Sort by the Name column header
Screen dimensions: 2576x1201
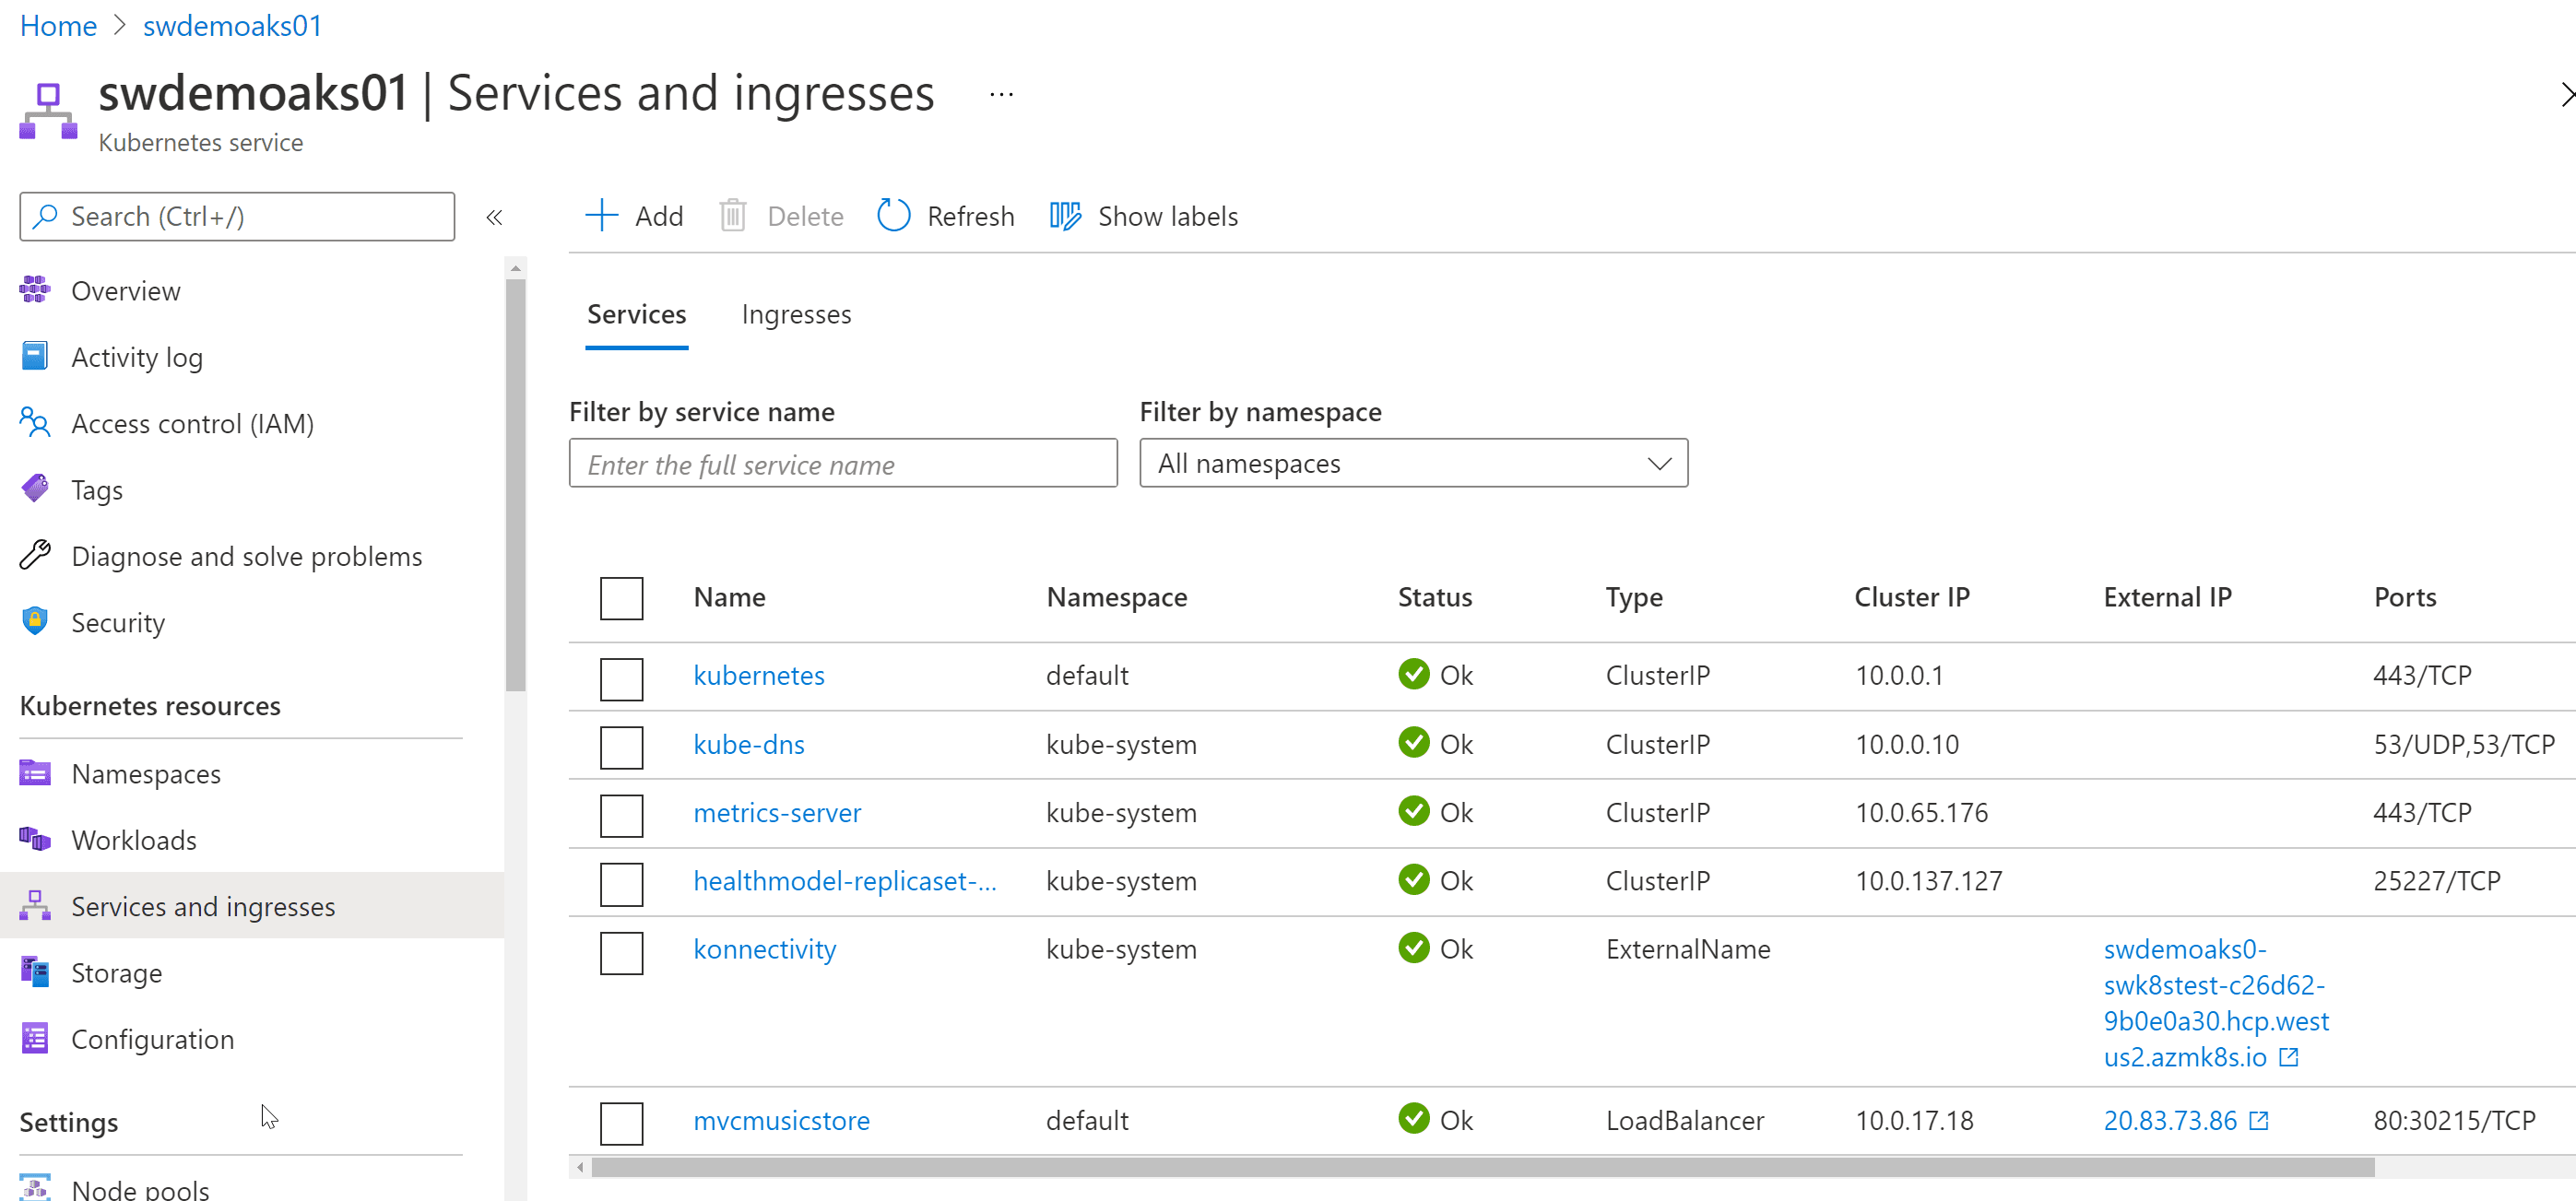pyautogui.click(x=729, y=597)
